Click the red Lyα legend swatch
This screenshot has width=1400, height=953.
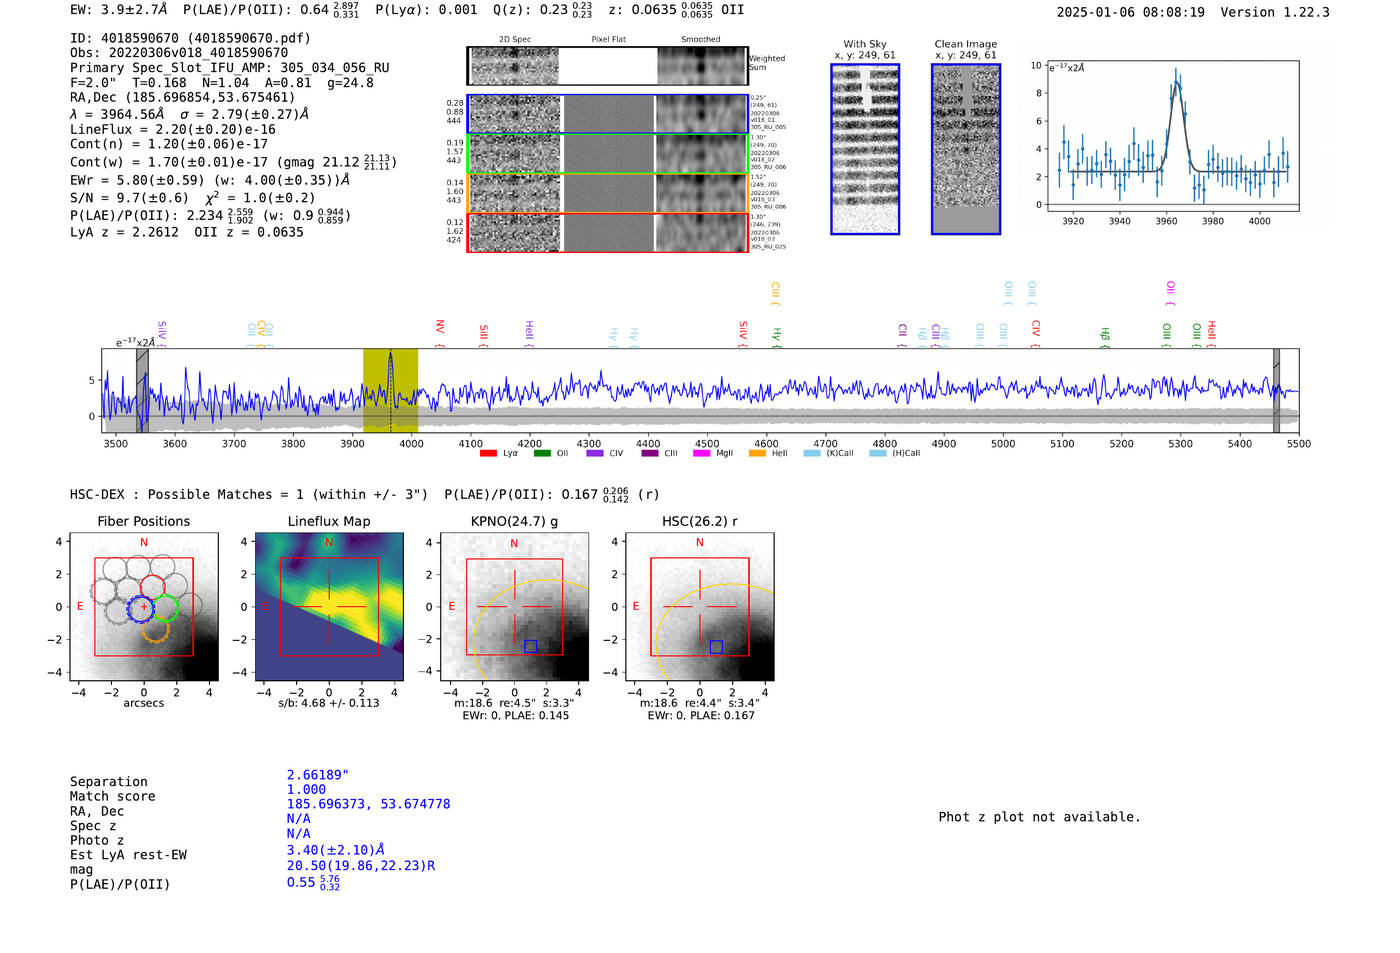point(488,454)
